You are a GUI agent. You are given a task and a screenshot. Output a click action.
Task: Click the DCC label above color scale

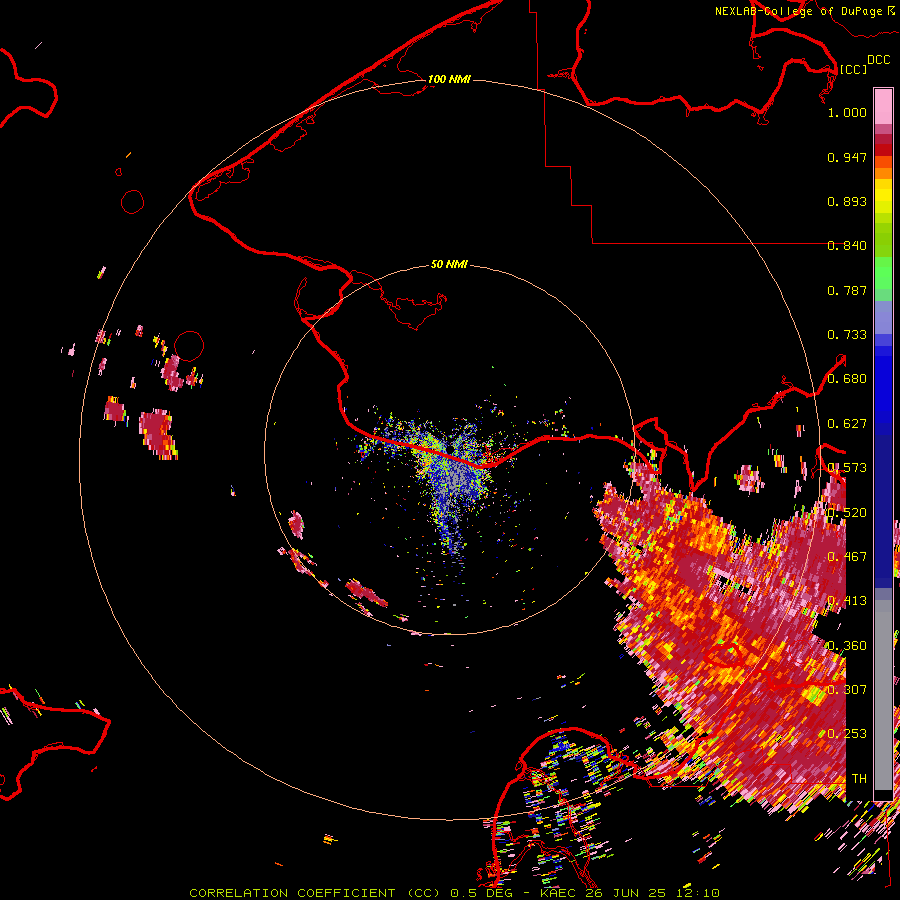[x=879, y=60]
